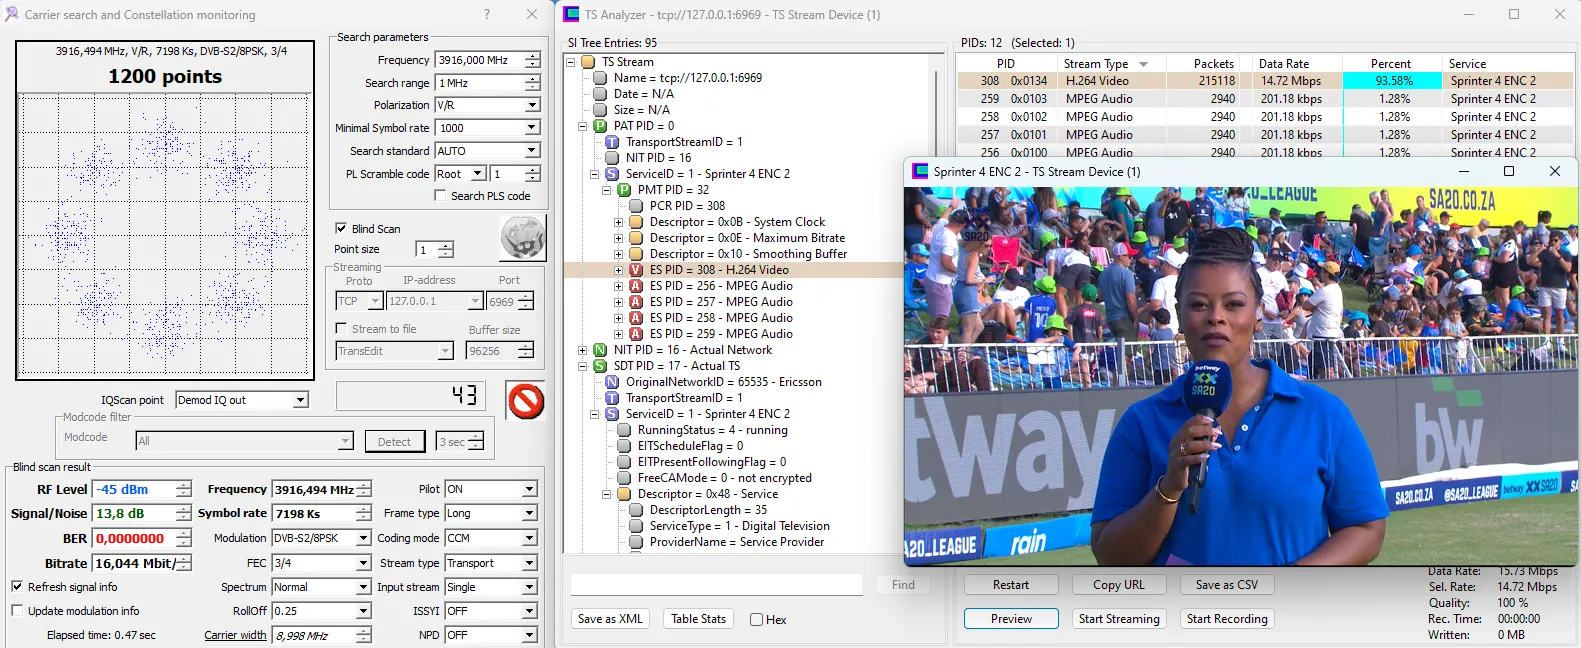Image resolution: width=1581 pixels, height=648 pixels.
Task: Click the Frequency spinner in search parameters
Action: click(x=532, y=60)
